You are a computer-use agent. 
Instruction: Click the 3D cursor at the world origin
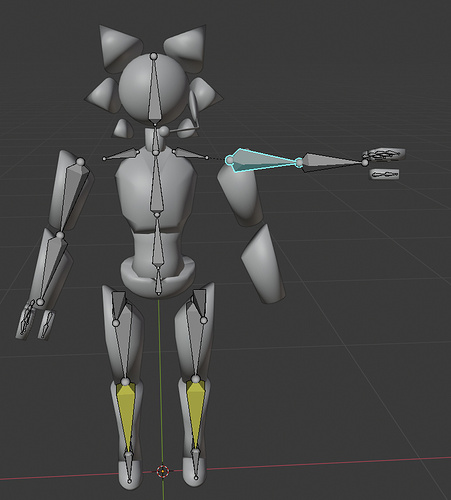(x=163, y=471)
